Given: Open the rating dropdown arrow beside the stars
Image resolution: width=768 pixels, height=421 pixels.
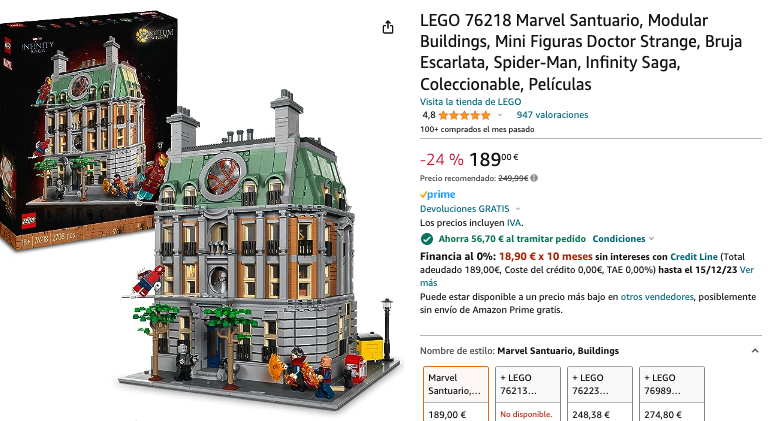Looking at the screenshot, I should pyautogui.click(x=500, y=116).
